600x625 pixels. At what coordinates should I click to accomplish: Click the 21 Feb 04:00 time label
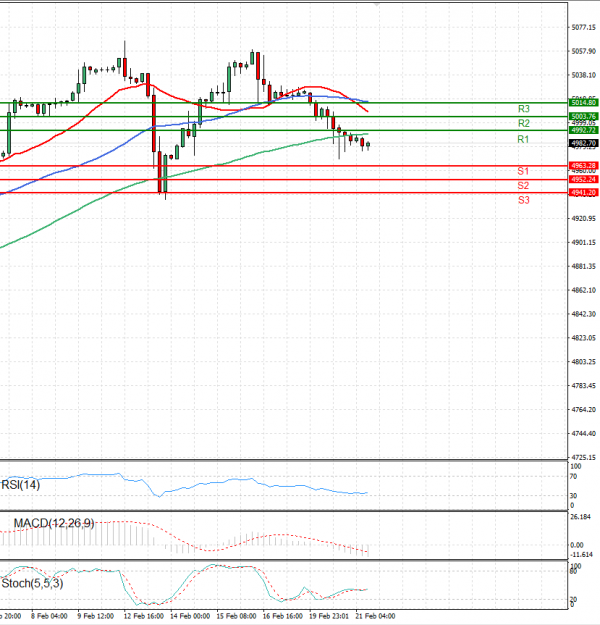pyautogui.click(x=375, y=616)
